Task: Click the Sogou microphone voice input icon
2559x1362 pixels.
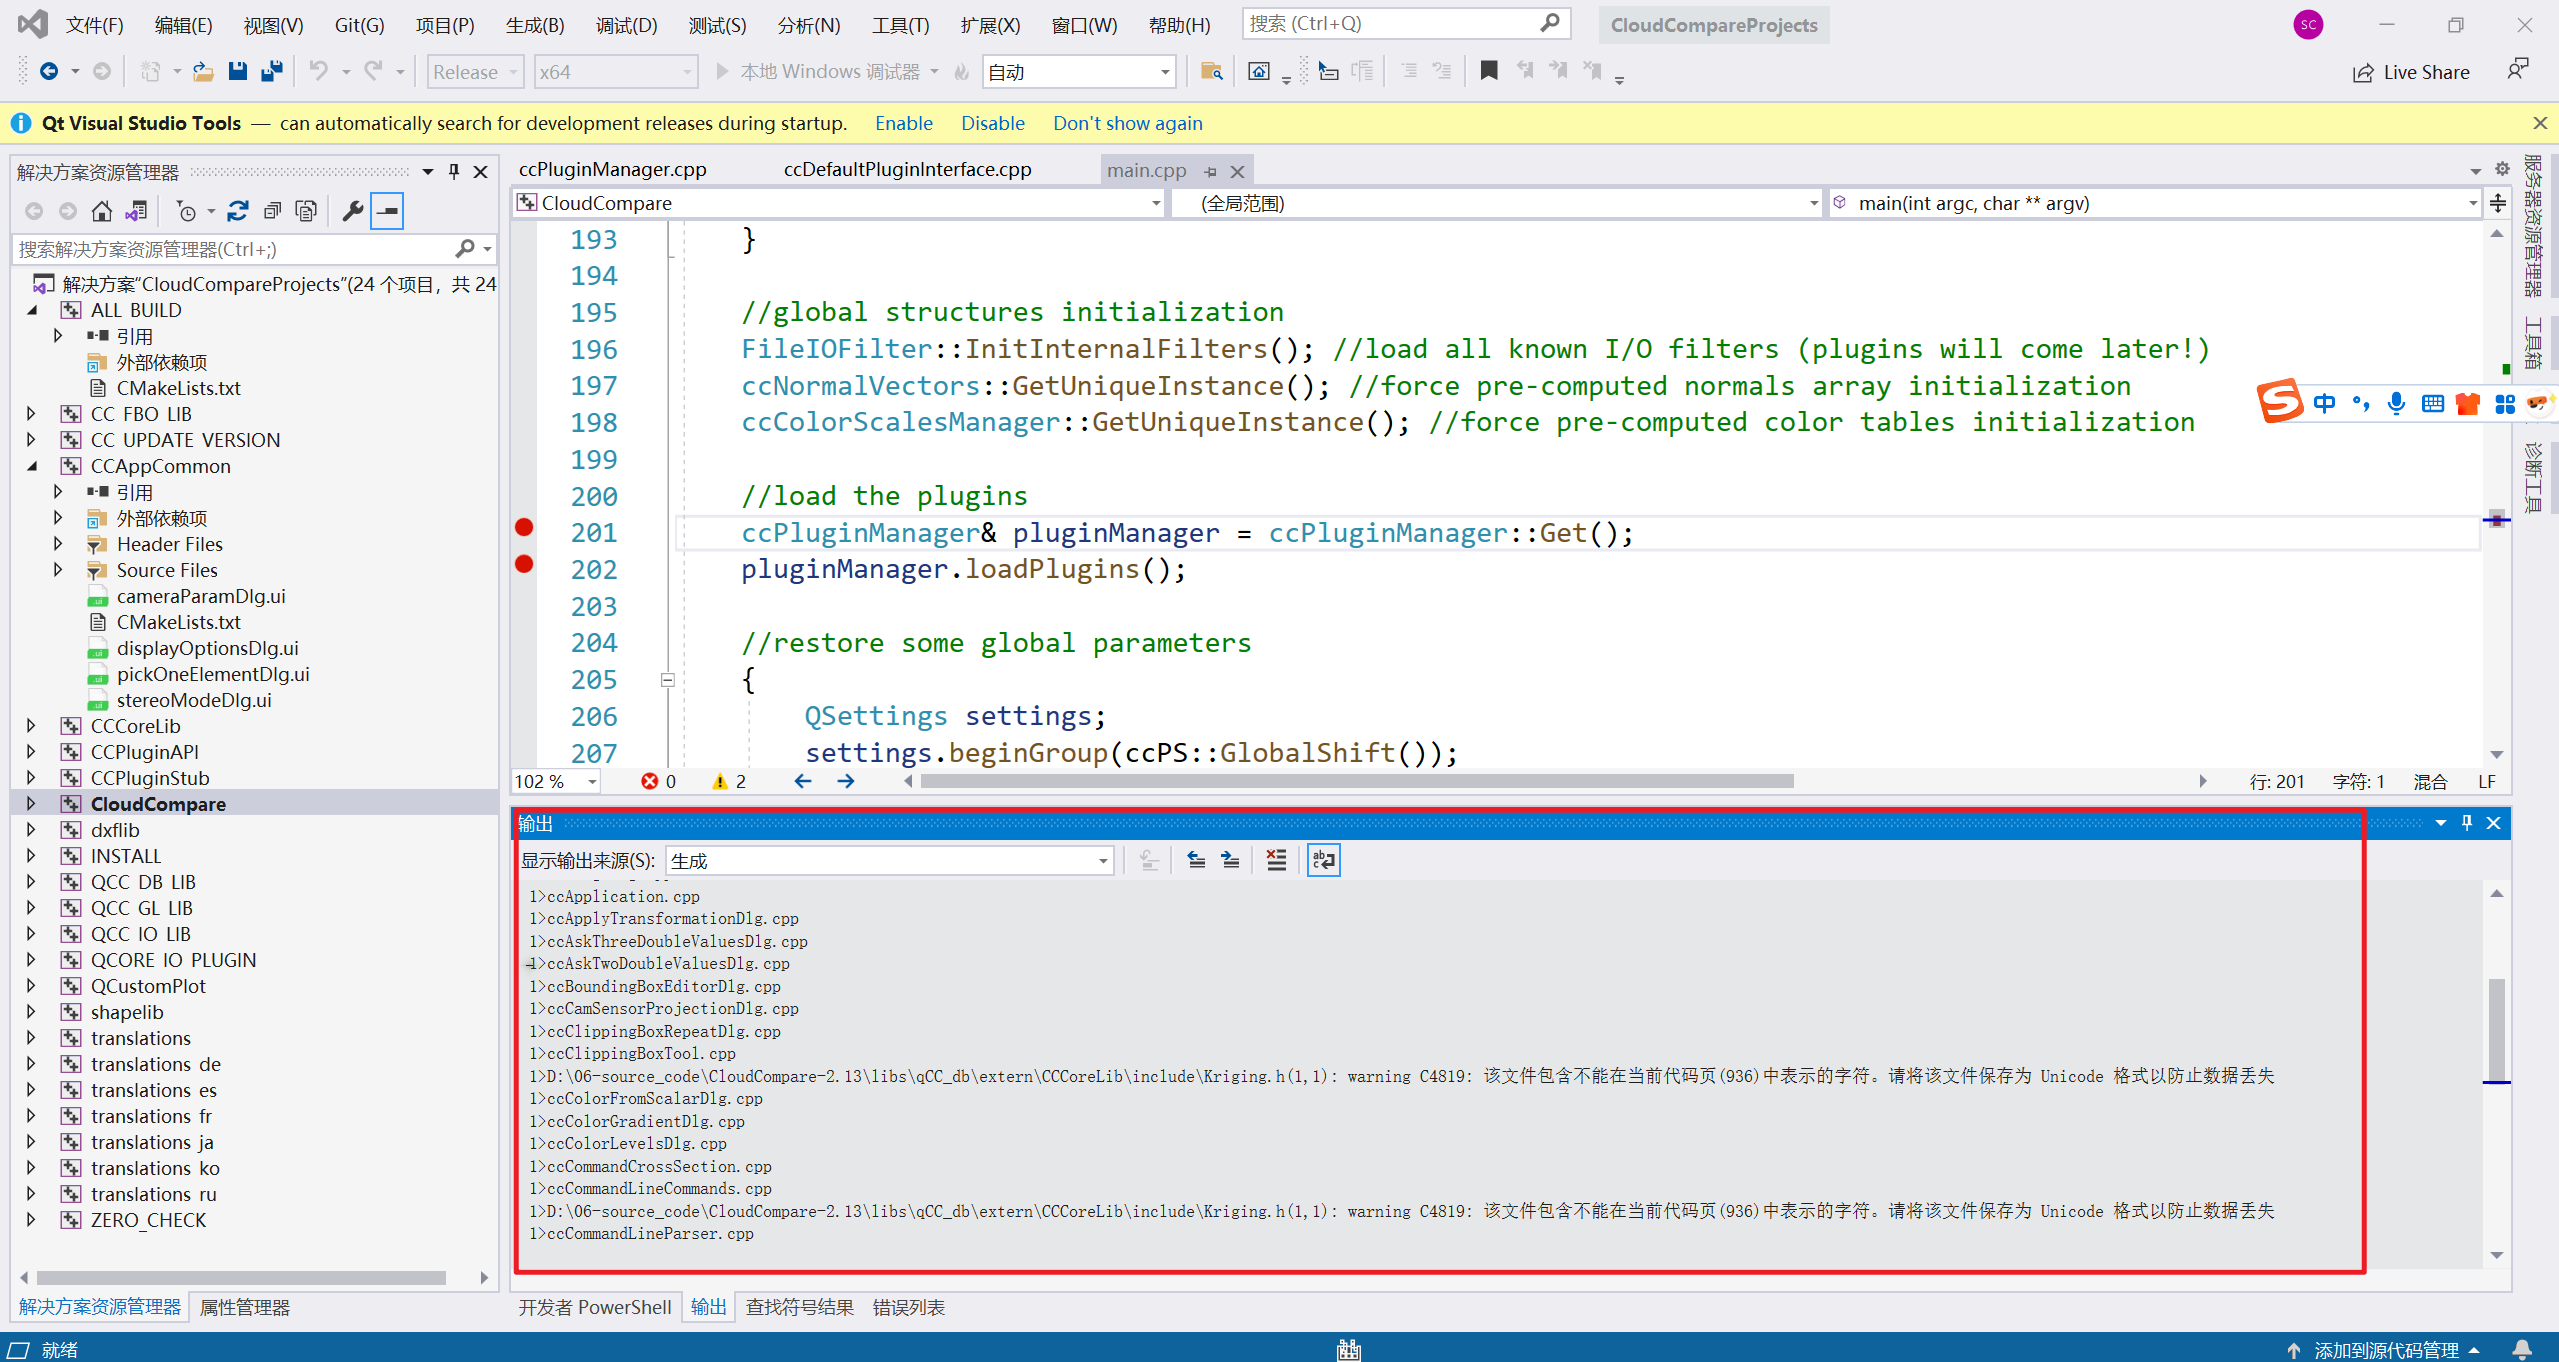Action: 2396,403
